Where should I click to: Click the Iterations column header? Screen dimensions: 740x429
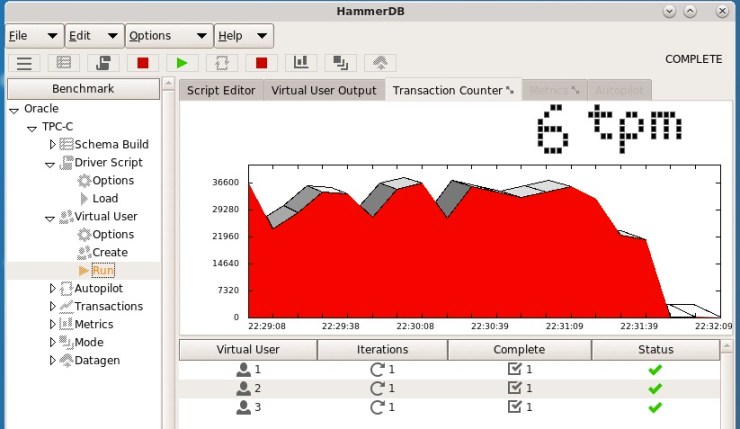382,349
